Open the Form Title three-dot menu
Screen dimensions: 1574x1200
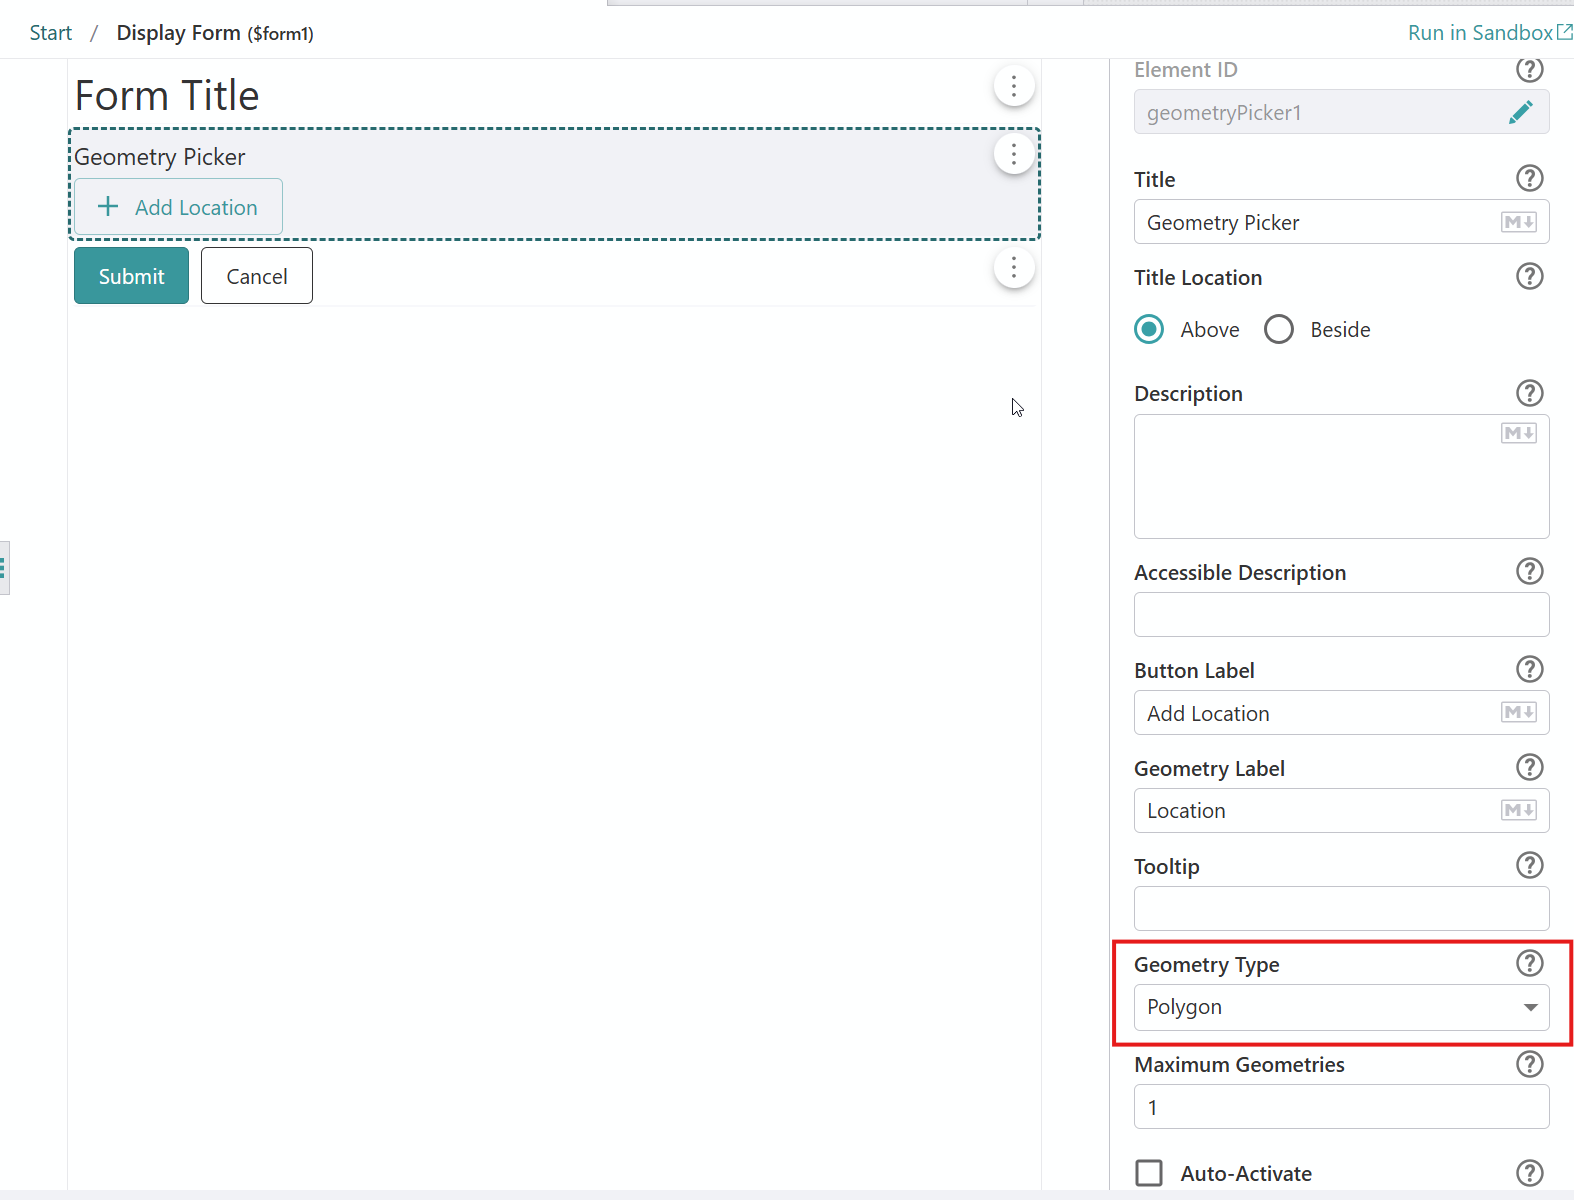1013,87
